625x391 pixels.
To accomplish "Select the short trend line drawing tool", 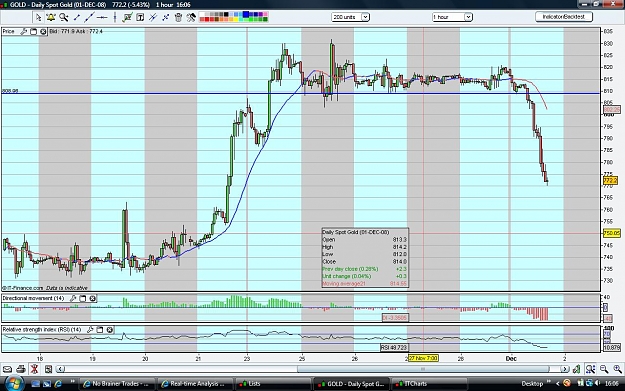I will click(x=77, y=17).
